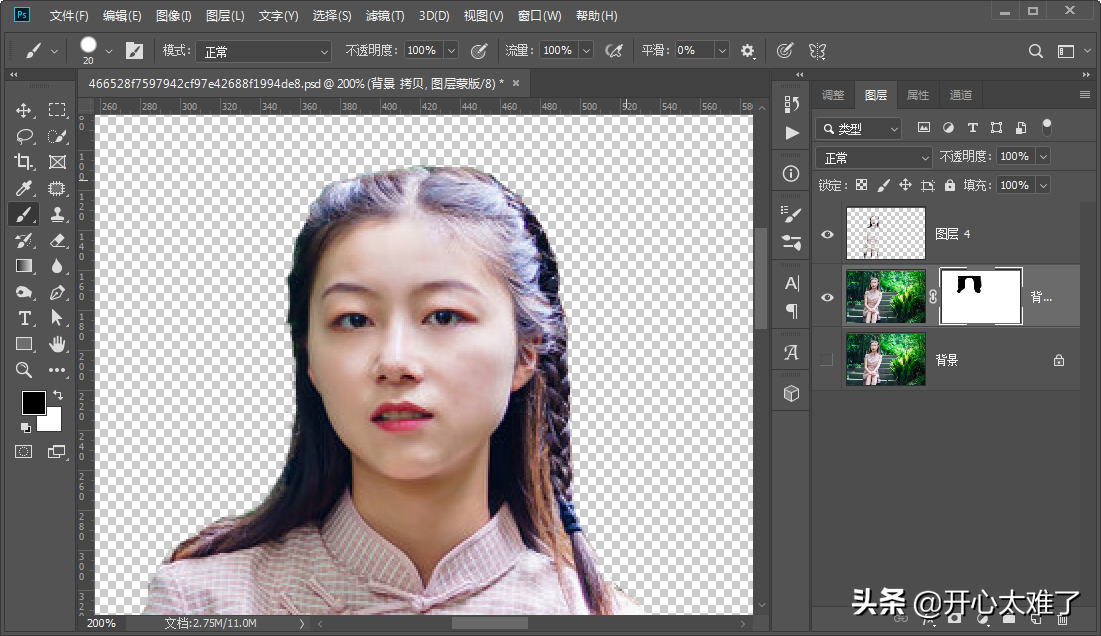This screenshot has height=636, width=1101.
Task: Open the 滤镜(T) menu
Action: (385, 16)
